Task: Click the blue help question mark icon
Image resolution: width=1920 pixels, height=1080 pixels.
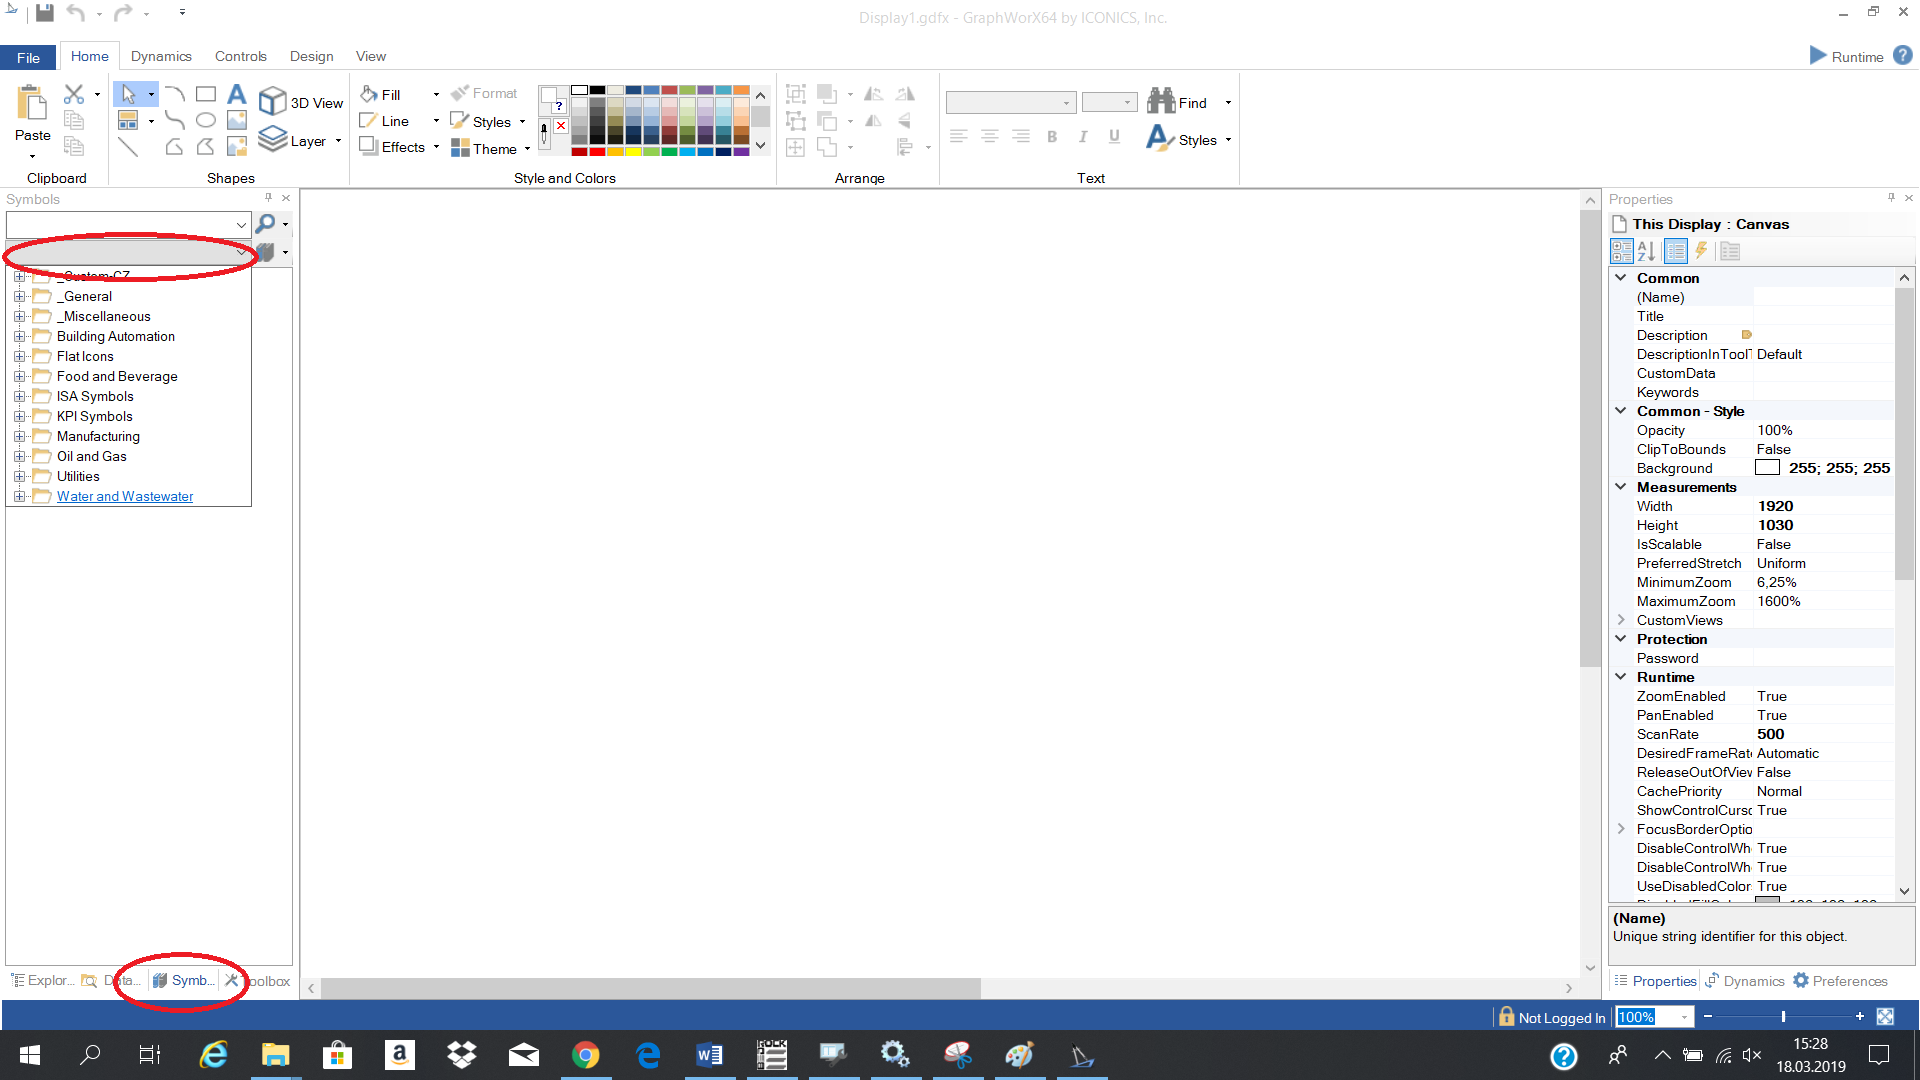Action: (x=1902, y=56)
